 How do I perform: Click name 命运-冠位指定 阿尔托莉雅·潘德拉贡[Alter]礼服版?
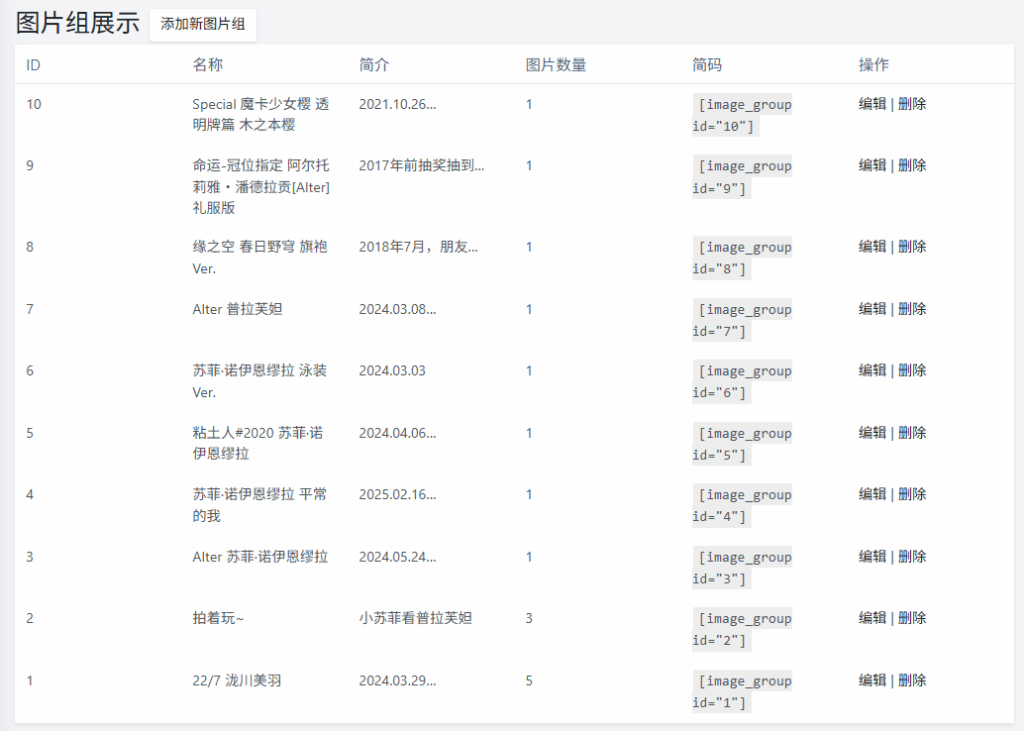261,187
